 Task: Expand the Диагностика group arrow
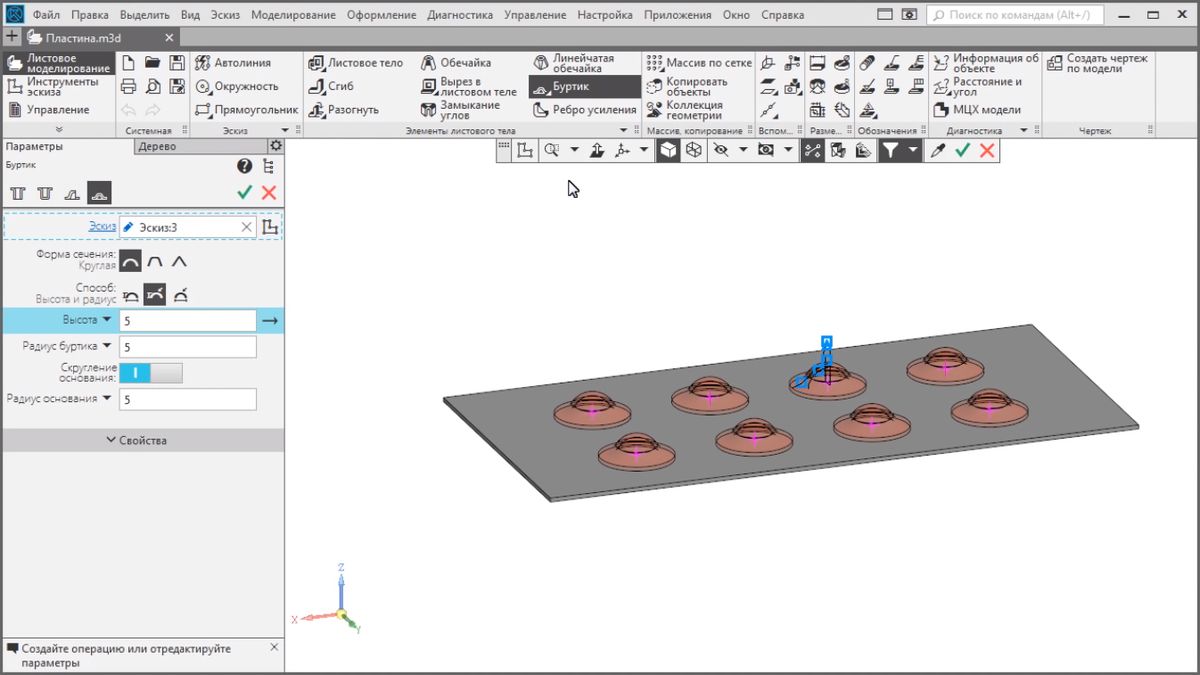(x=1023, y=131)
